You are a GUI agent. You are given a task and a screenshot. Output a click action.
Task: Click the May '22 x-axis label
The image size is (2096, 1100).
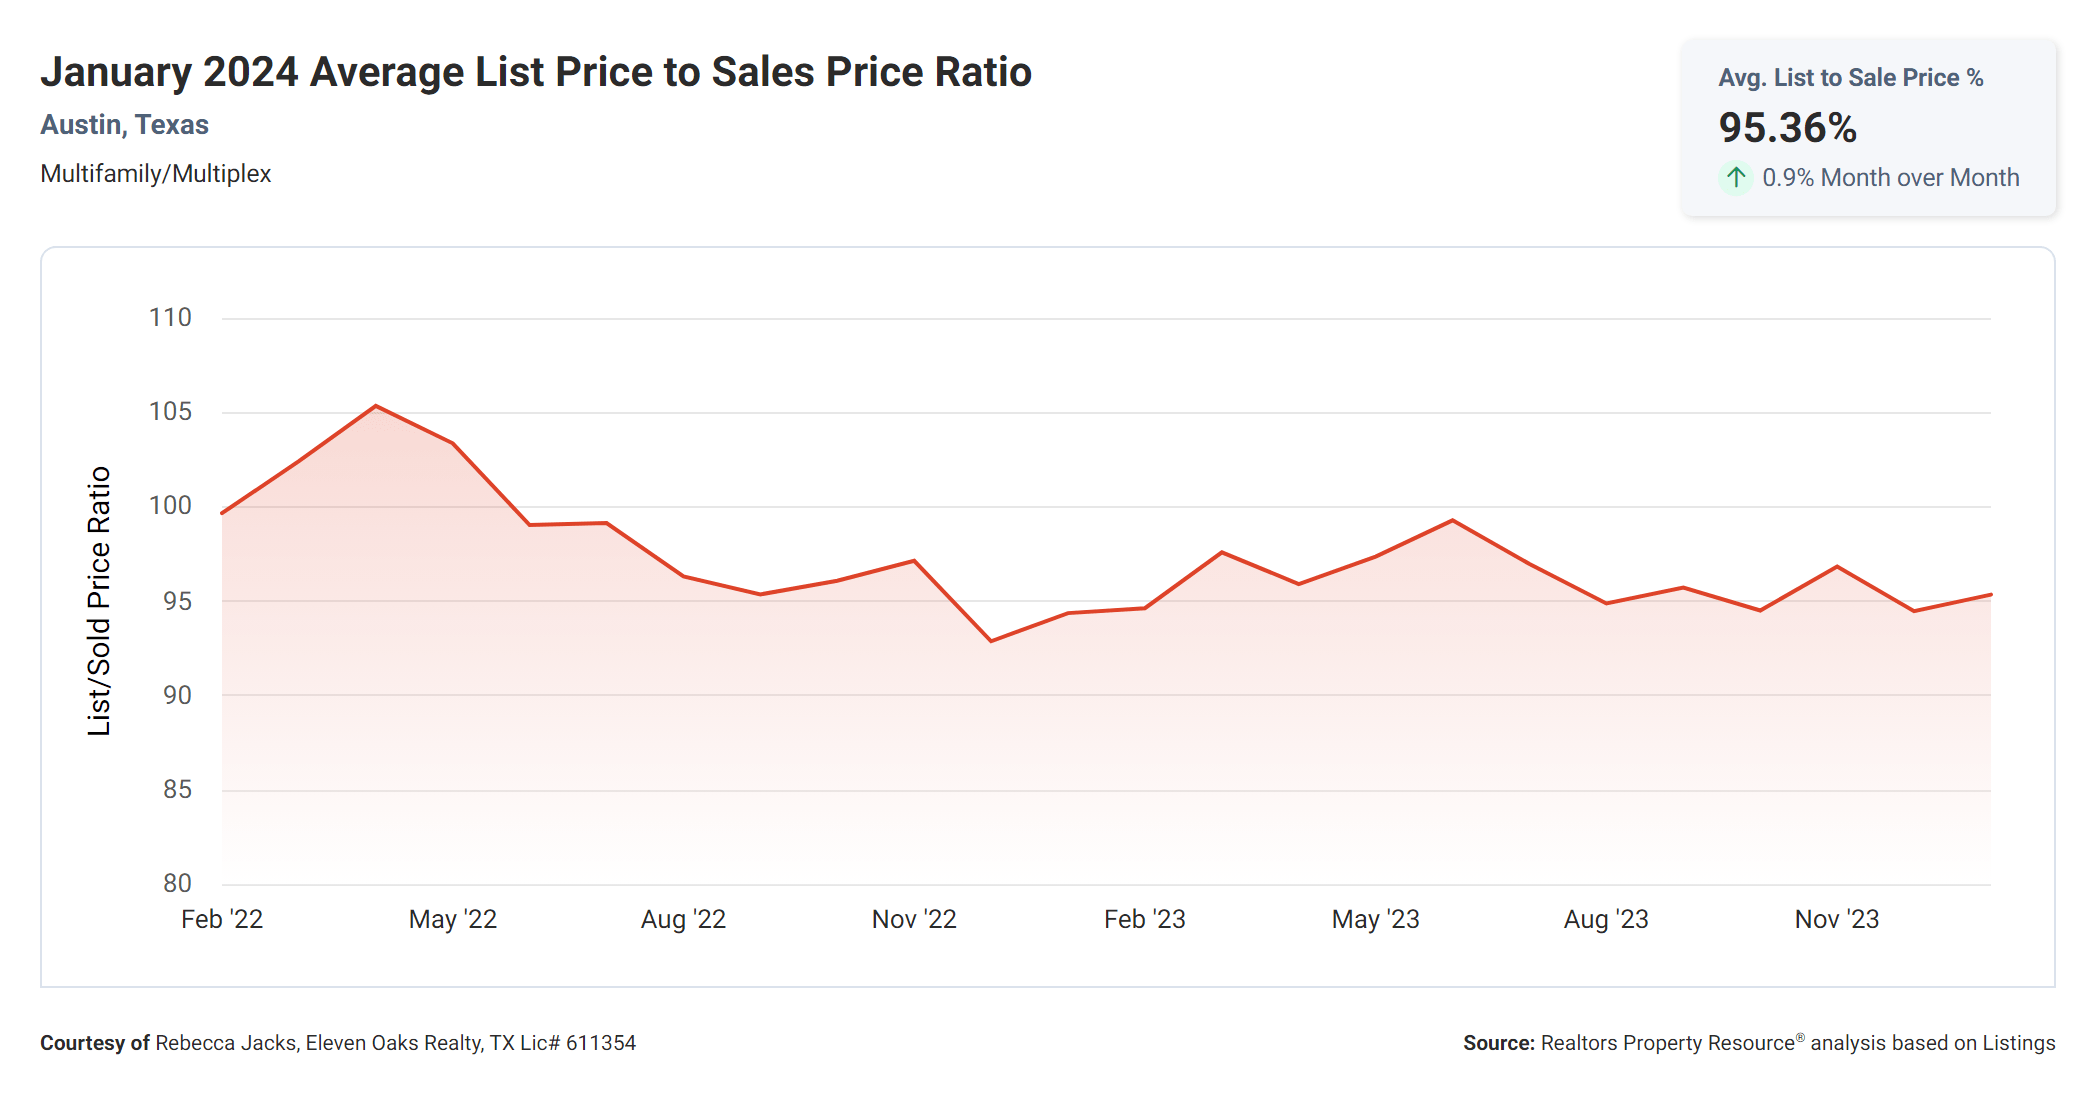453,919
